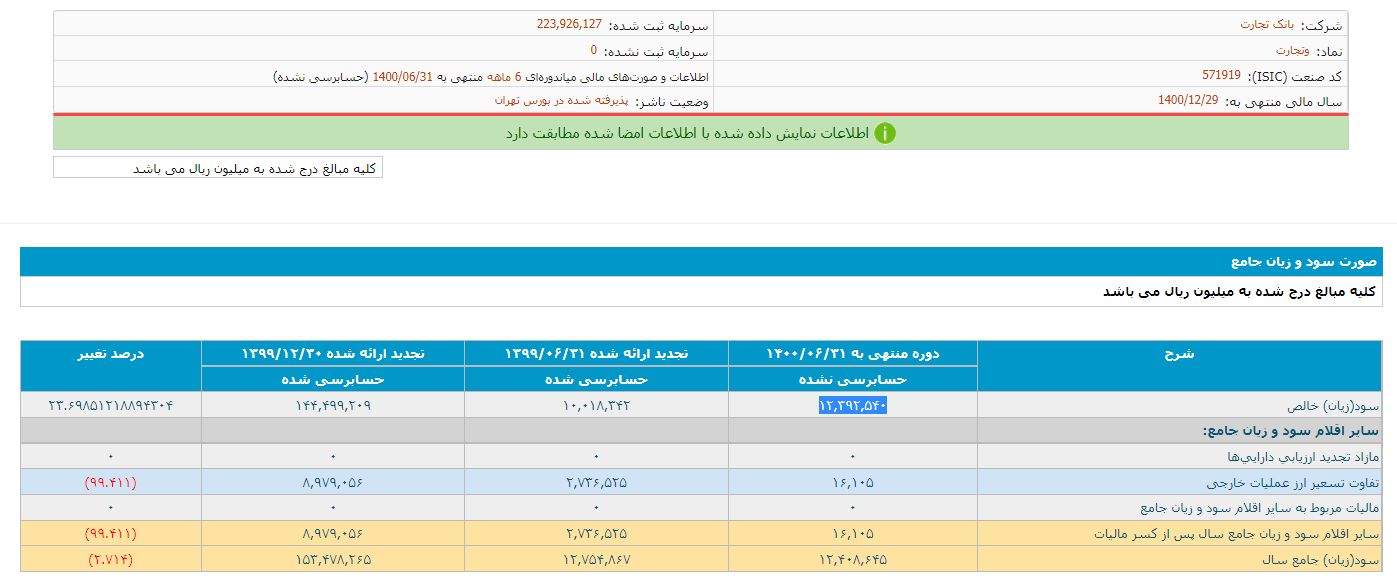Click the دوره منتهی به ۱۴۰۰/۰۶/۳۱ column header
This screenshot has height=582, width=1397.
click(x=852, y=354)
